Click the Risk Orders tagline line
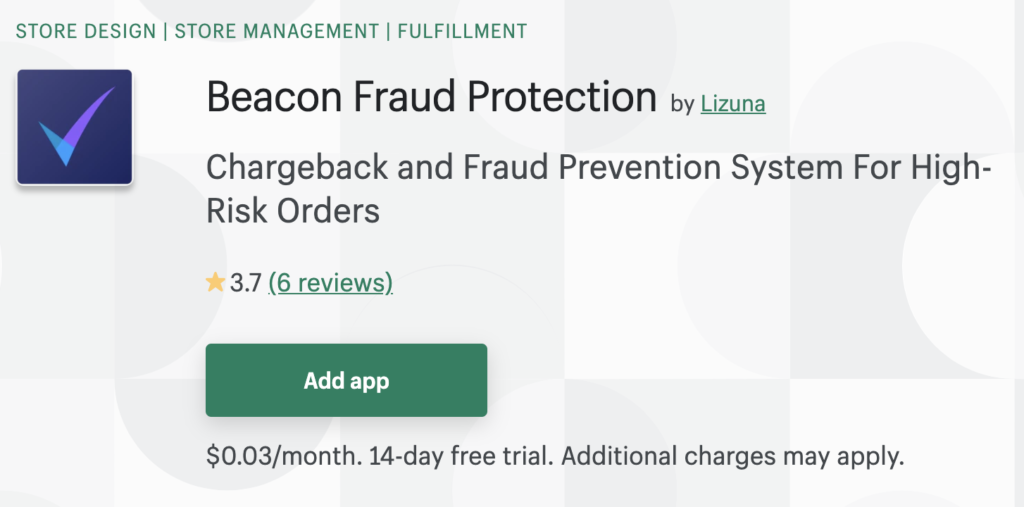 293,212
